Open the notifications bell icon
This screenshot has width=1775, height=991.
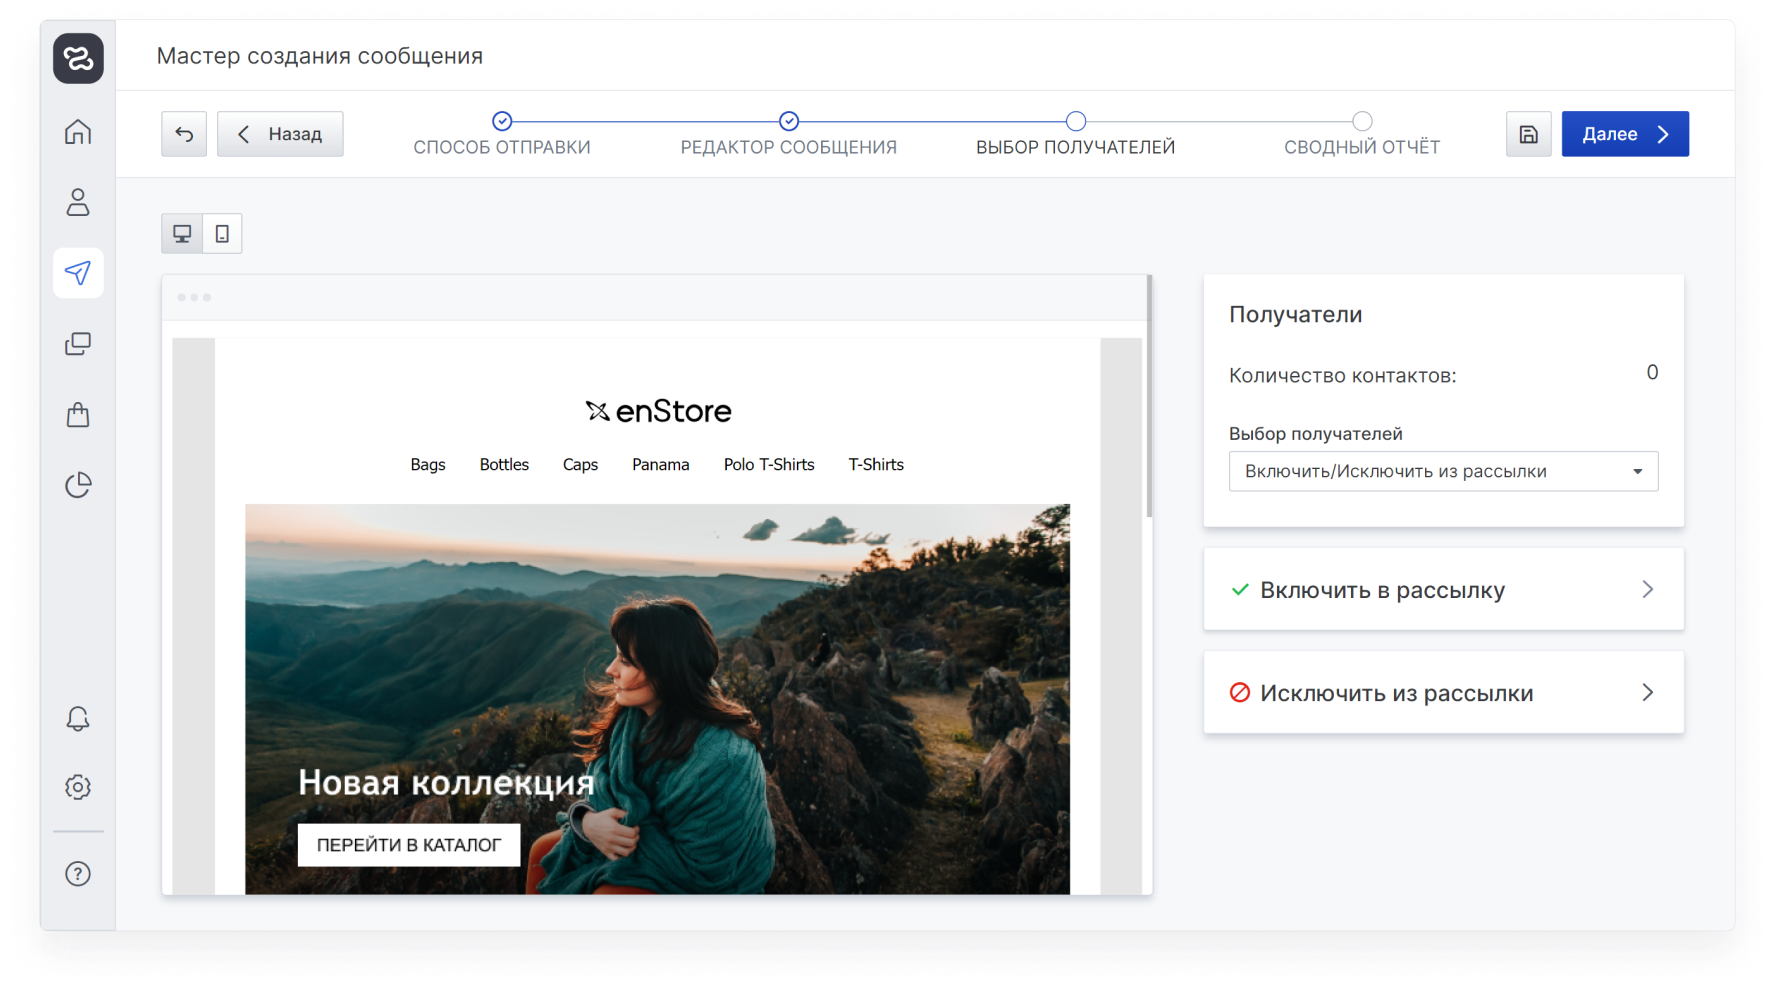78,719
